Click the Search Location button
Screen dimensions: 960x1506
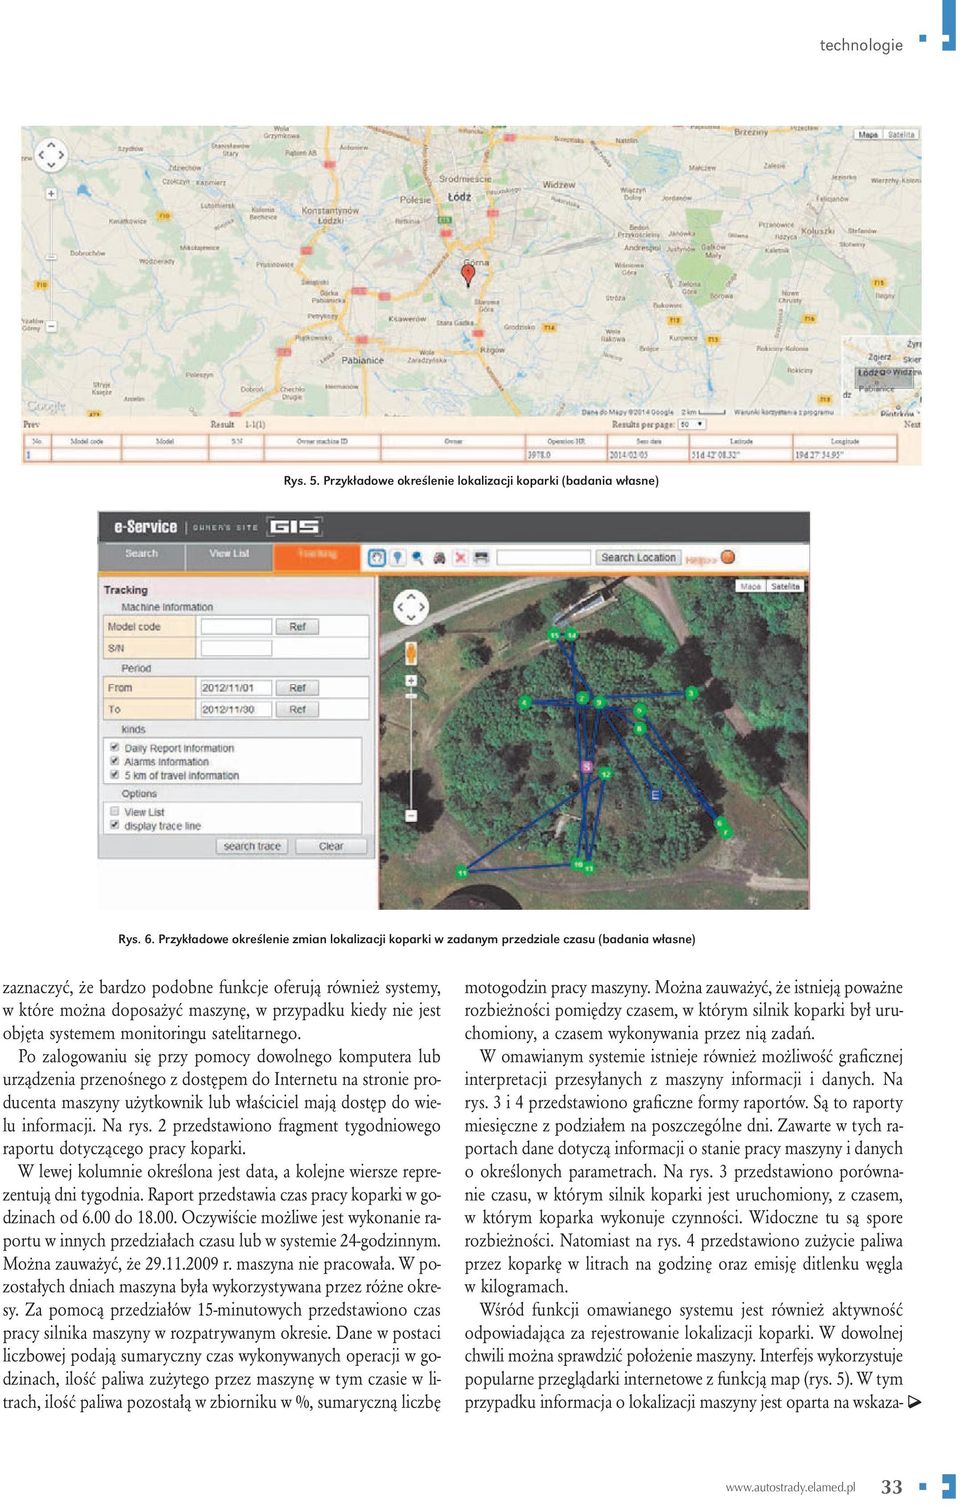pyautogui.click(x=638, y=557)
